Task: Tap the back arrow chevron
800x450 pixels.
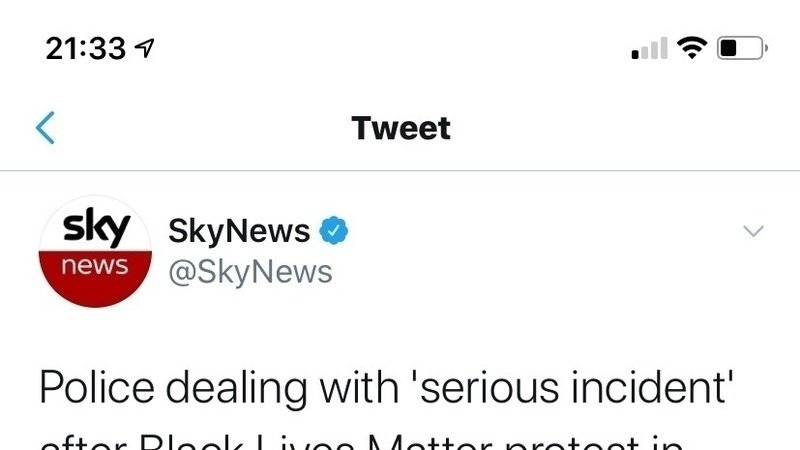Action: (45, 128)
